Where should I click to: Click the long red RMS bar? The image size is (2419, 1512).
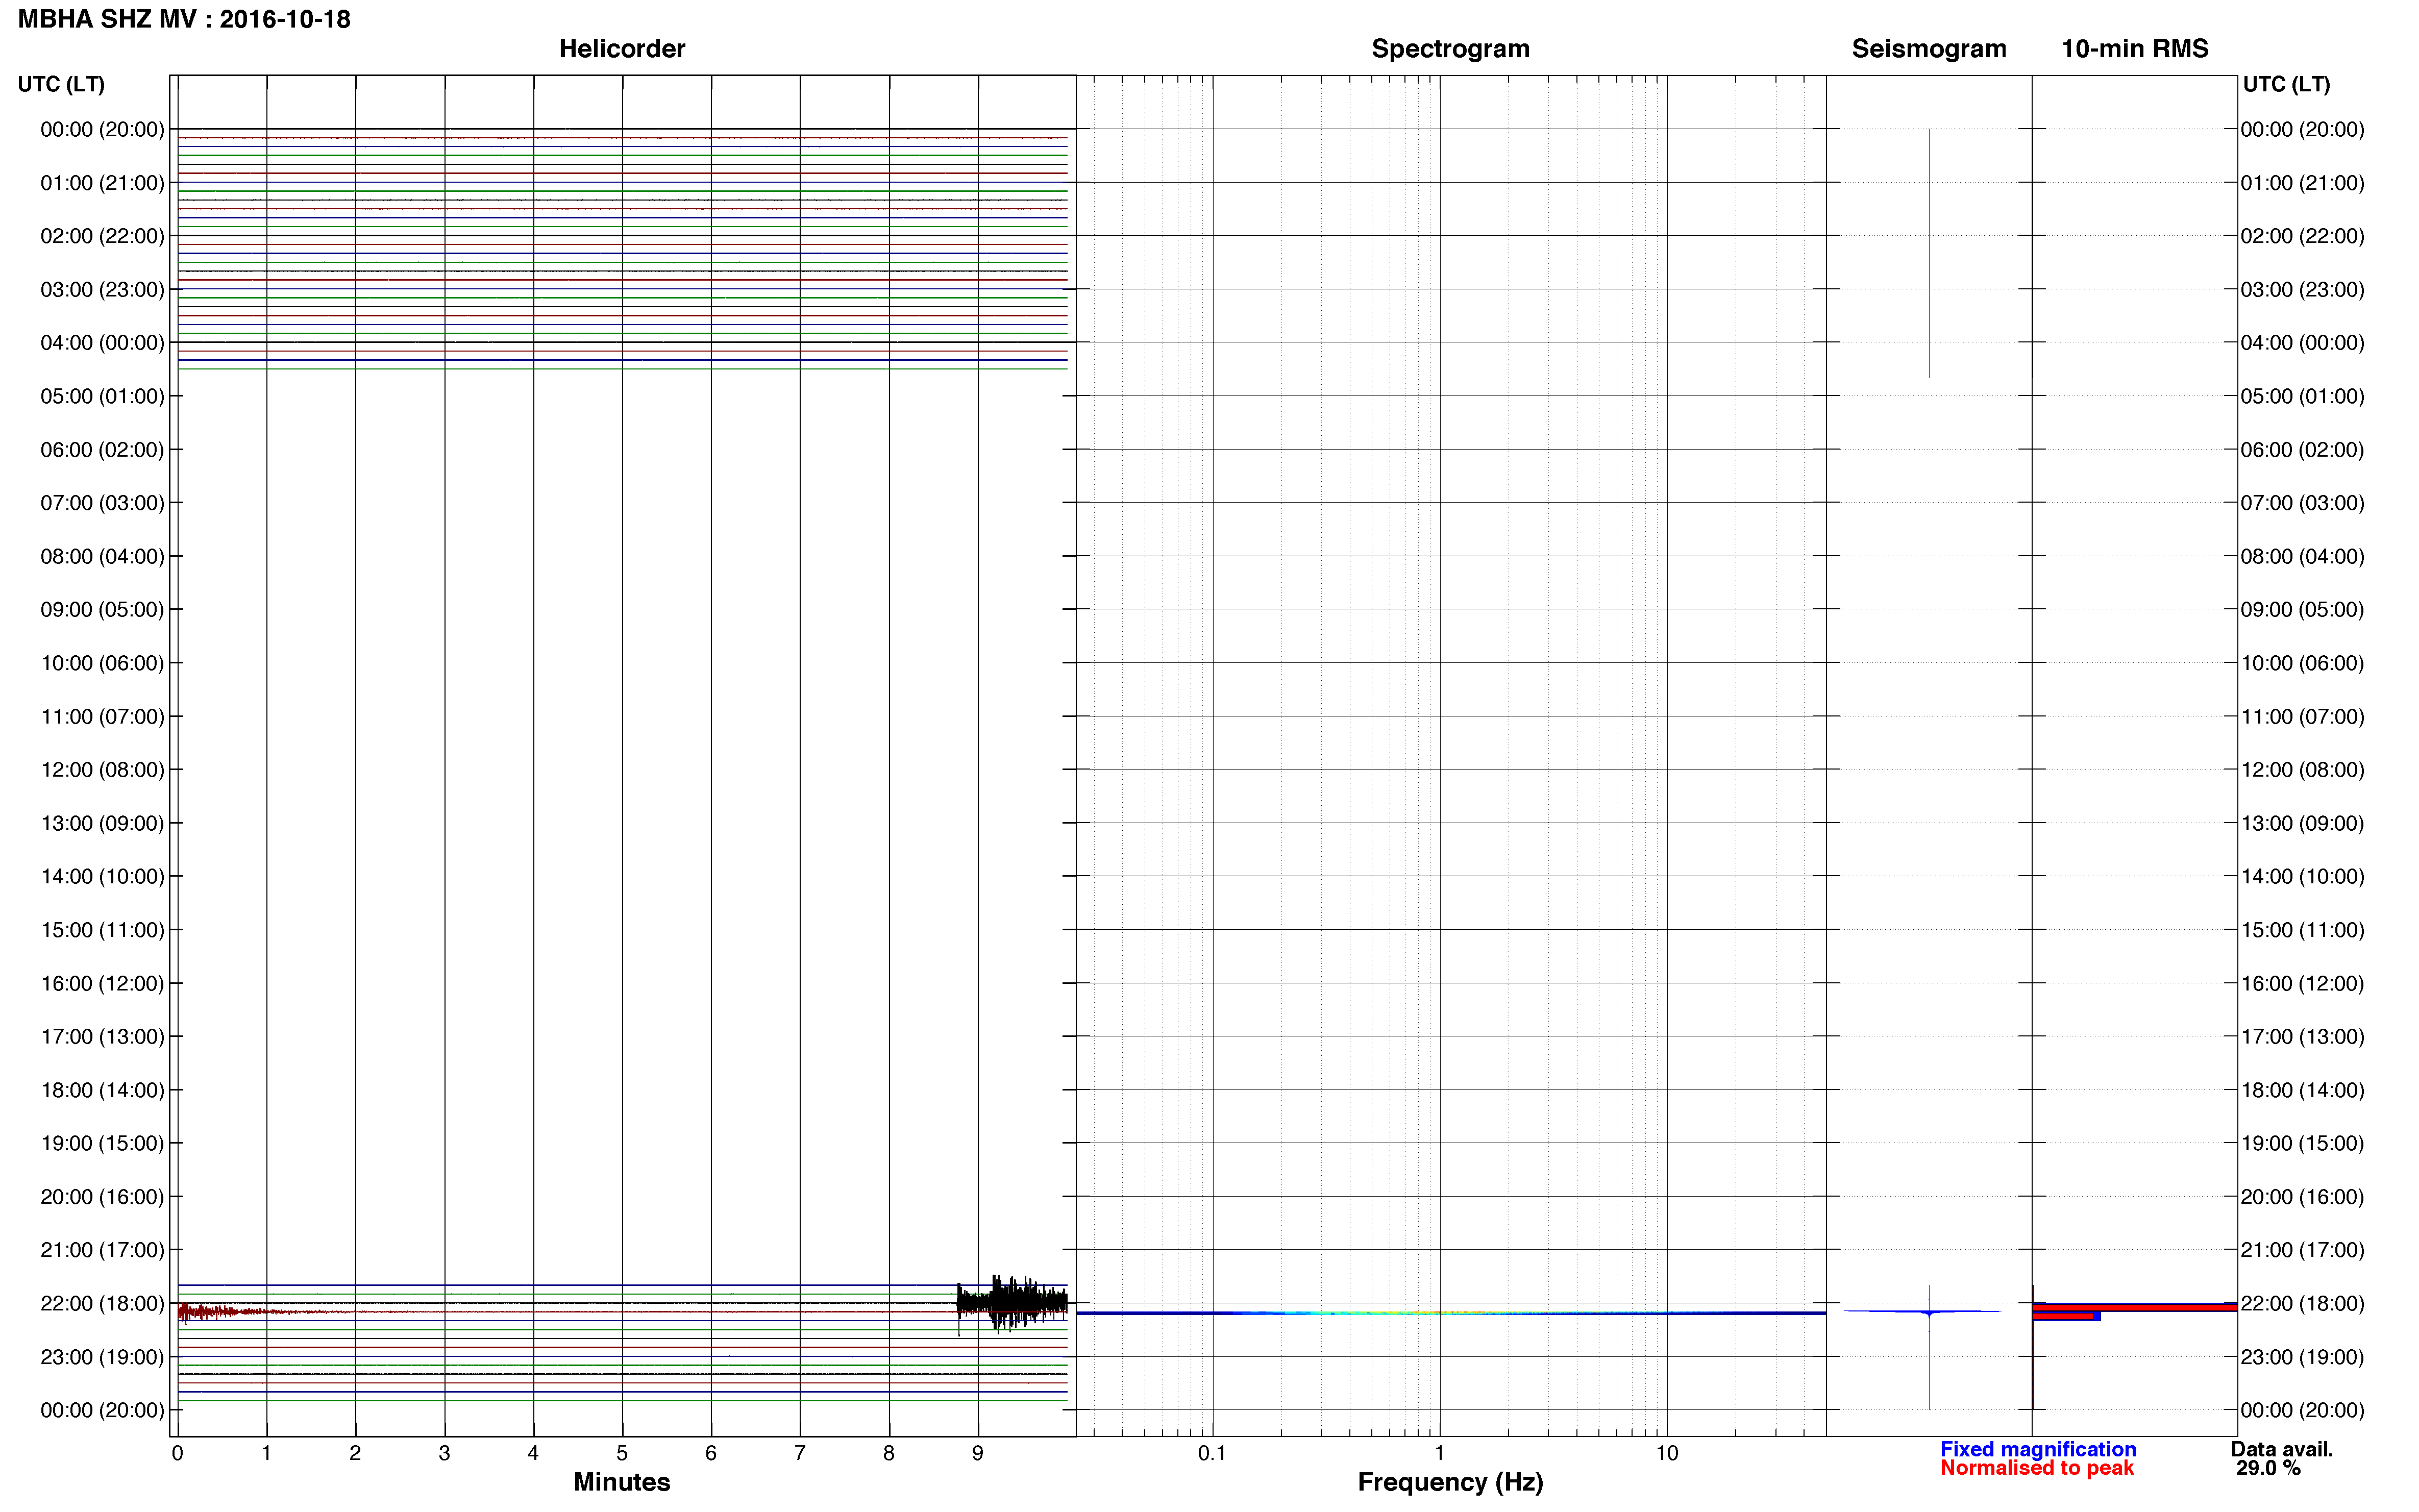2134,1307
